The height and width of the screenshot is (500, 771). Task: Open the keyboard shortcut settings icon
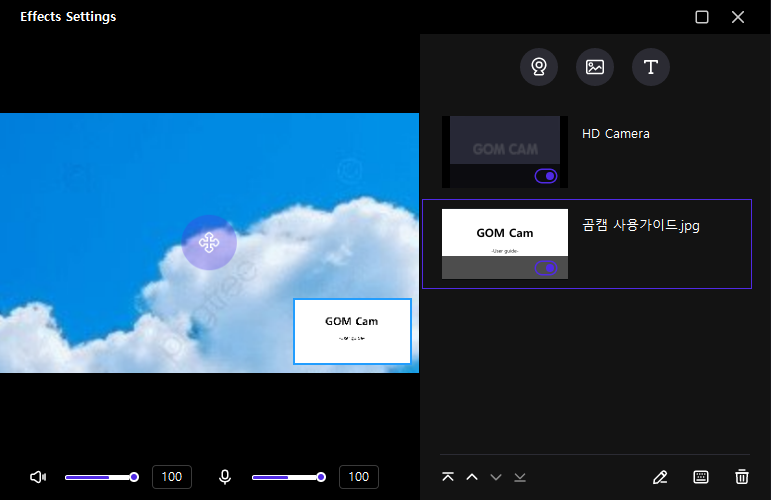[x=701, y=477]
